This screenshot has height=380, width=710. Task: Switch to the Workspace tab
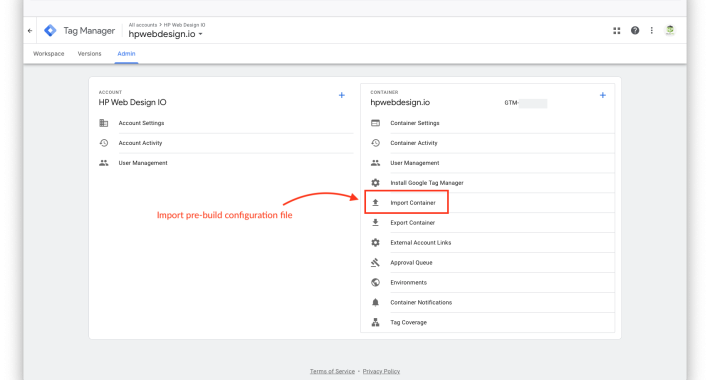pos(48,53)
